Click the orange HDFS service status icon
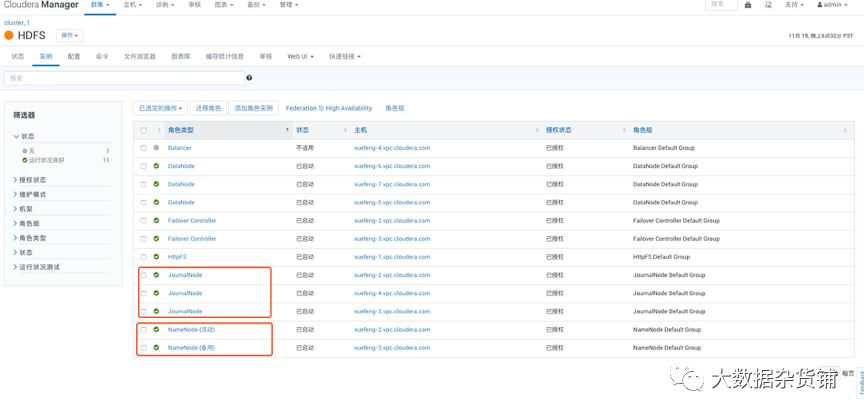The width and height of the screenshot is (864, 416). coord(9,35)
